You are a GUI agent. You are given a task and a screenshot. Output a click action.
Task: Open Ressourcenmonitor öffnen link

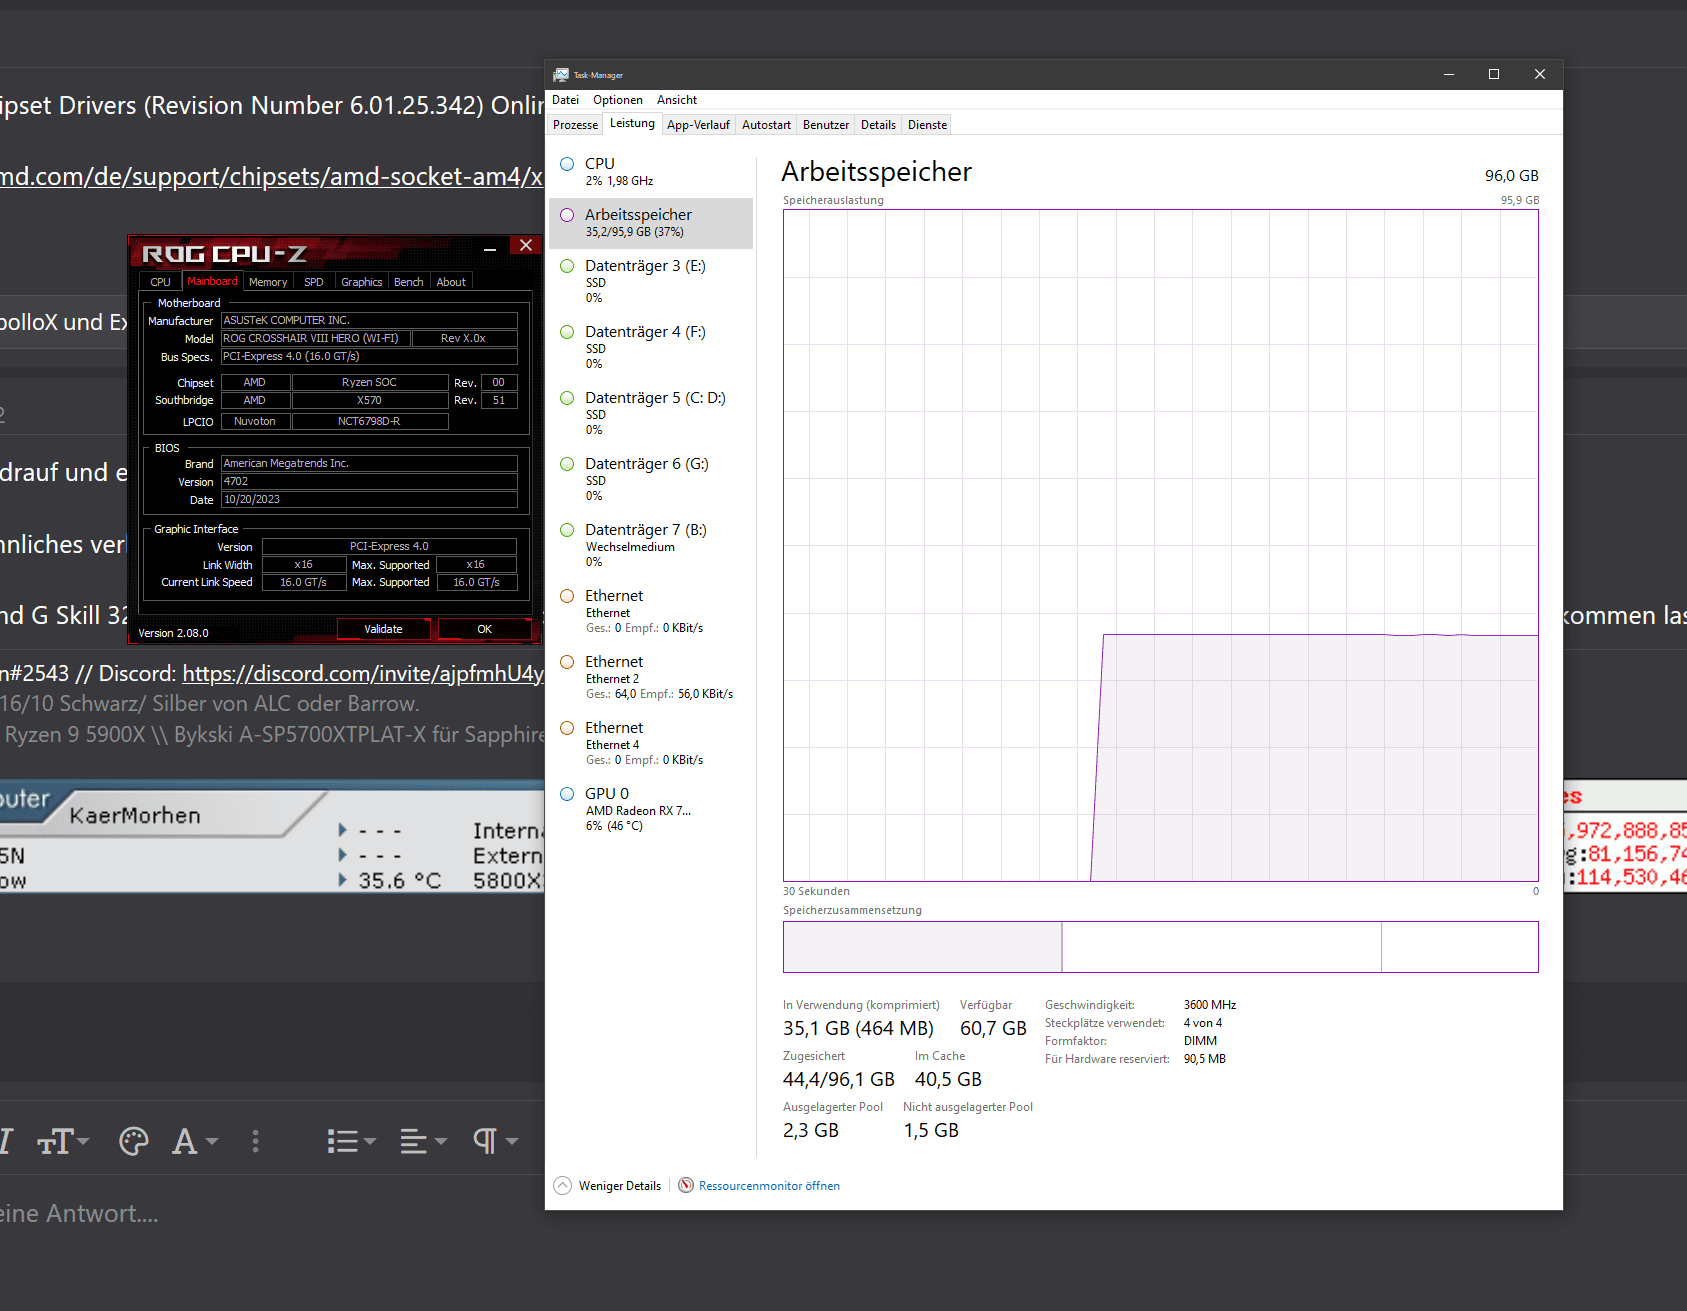(759, 1186)
